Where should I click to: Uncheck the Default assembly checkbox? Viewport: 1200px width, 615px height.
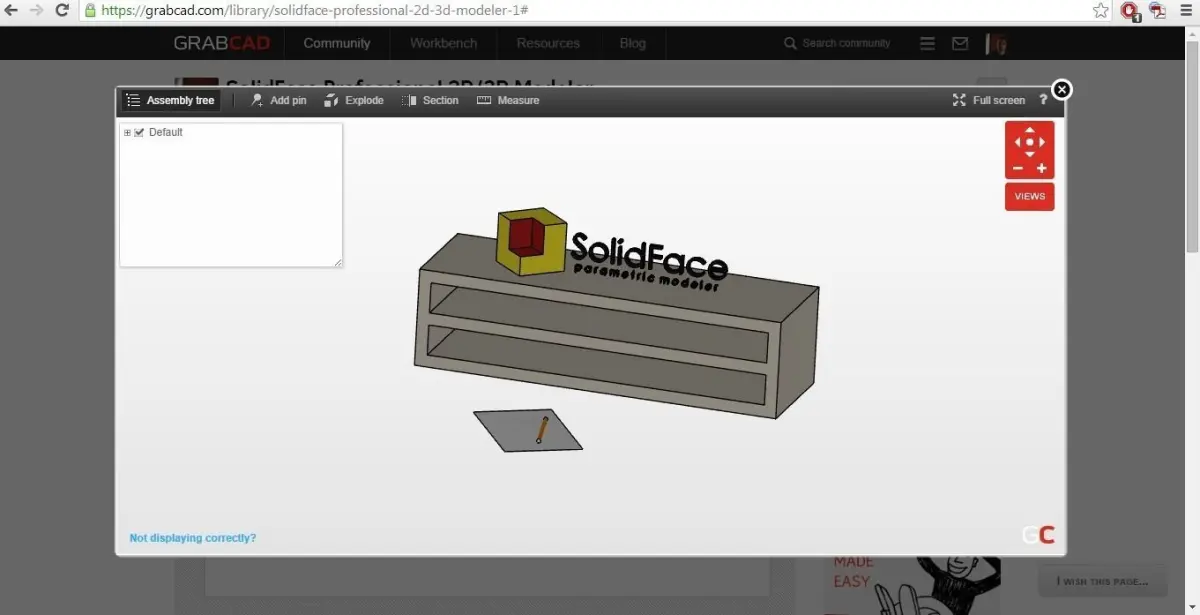(x=139, y=132)
